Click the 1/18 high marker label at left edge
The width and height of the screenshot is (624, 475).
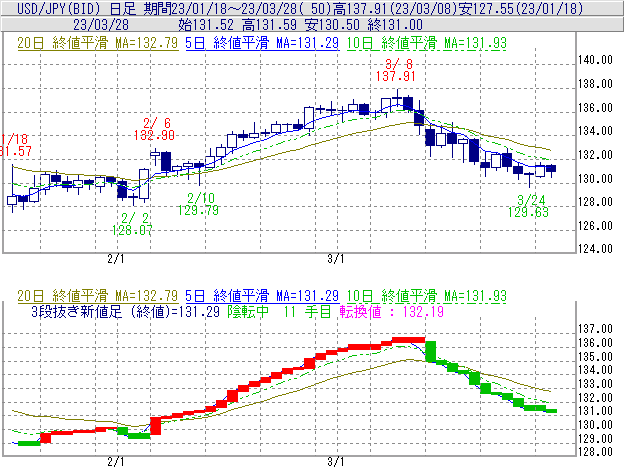click(15, 145)
